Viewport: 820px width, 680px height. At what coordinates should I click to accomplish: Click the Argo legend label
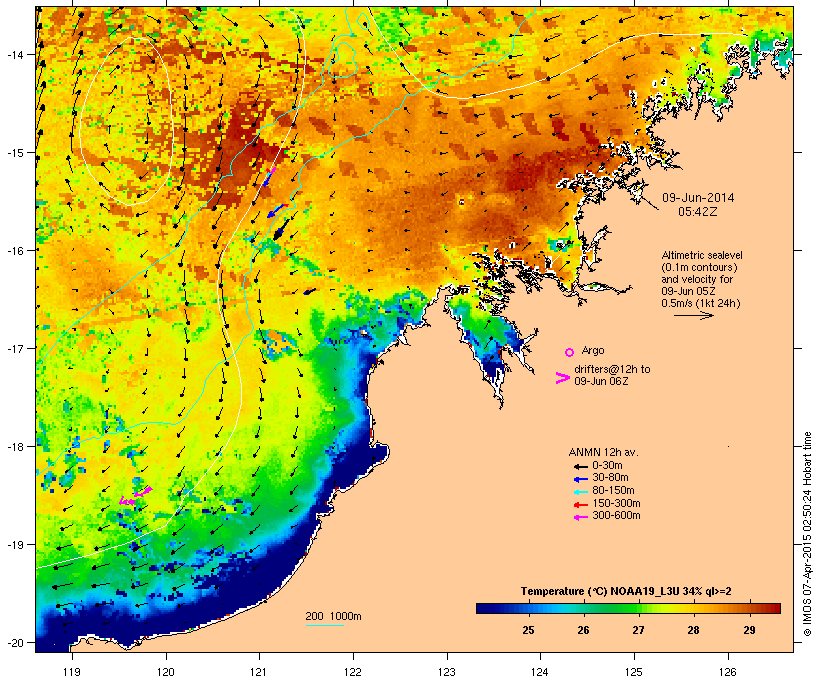593,350
